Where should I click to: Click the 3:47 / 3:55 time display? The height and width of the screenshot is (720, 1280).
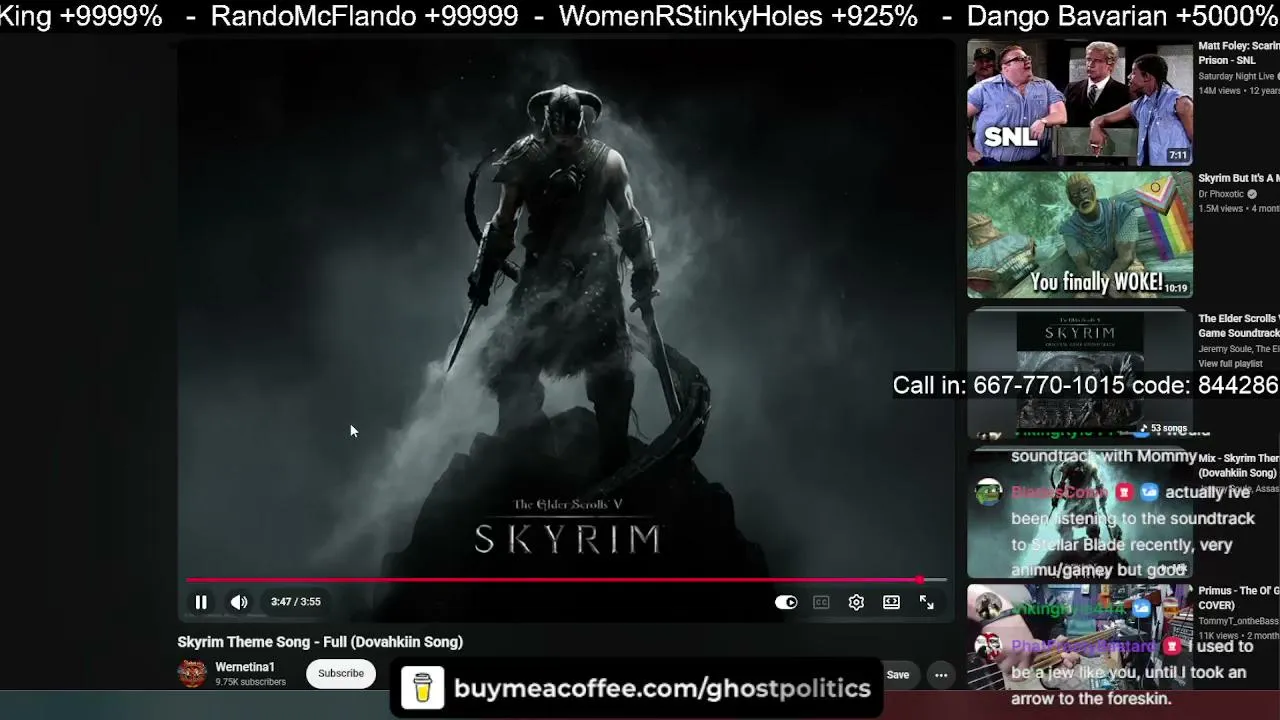click(x=296, y=602)
